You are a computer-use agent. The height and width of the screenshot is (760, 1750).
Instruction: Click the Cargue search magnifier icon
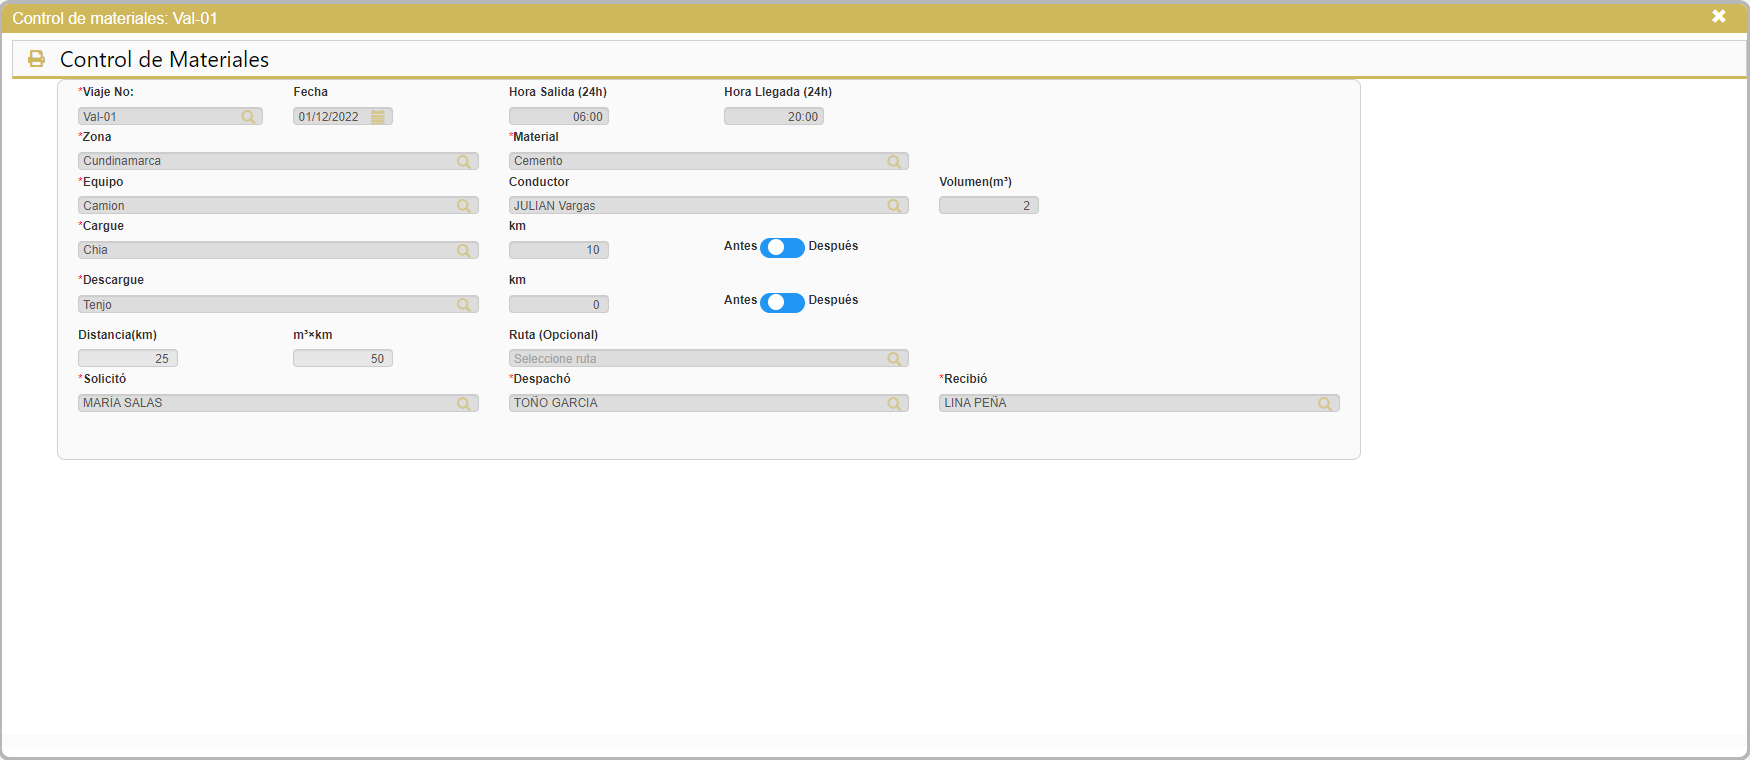point(464,250)
